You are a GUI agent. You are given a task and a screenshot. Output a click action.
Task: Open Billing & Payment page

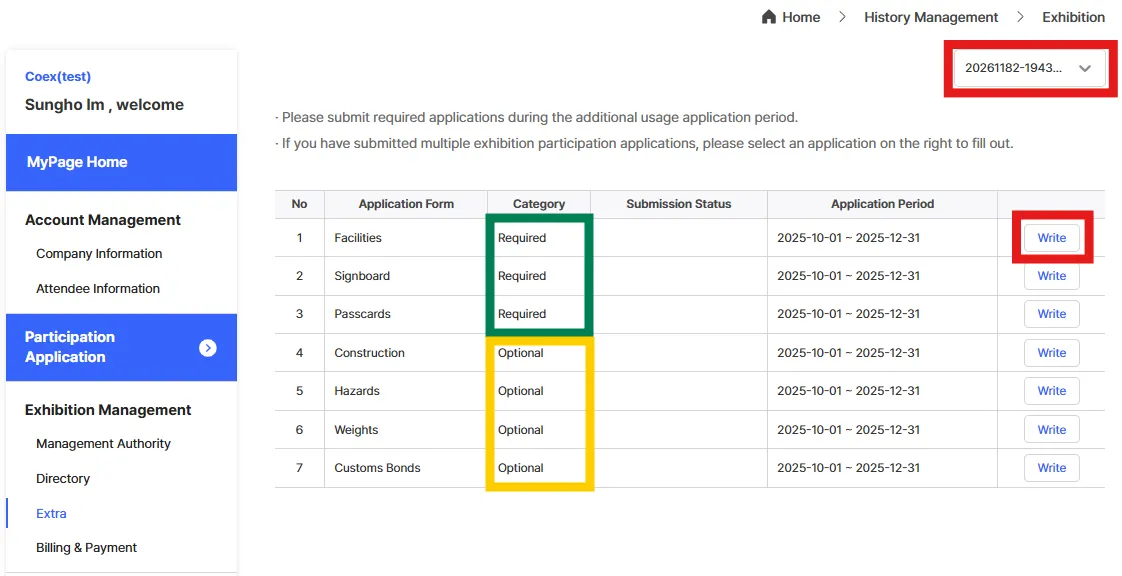point(86,548)
